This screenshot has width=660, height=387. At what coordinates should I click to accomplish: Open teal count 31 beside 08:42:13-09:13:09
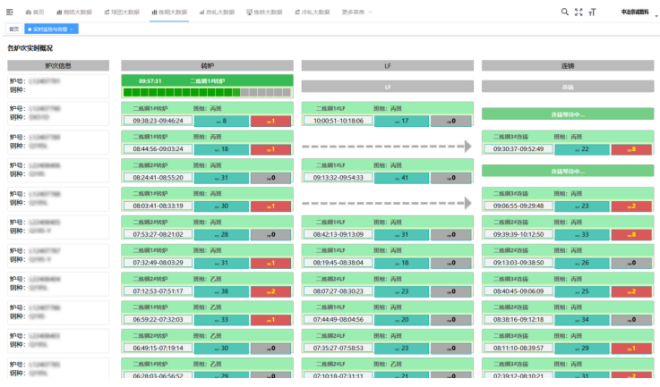(x=402, y=235)
